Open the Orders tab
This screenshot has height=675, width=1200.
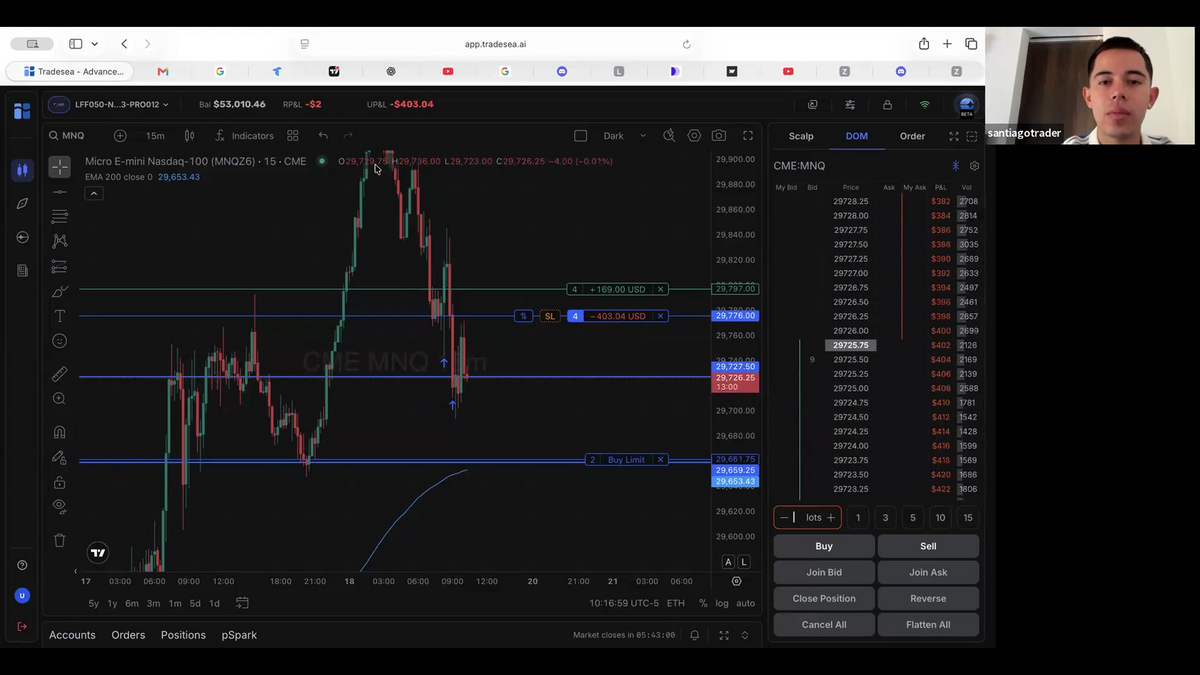point(128,635)
